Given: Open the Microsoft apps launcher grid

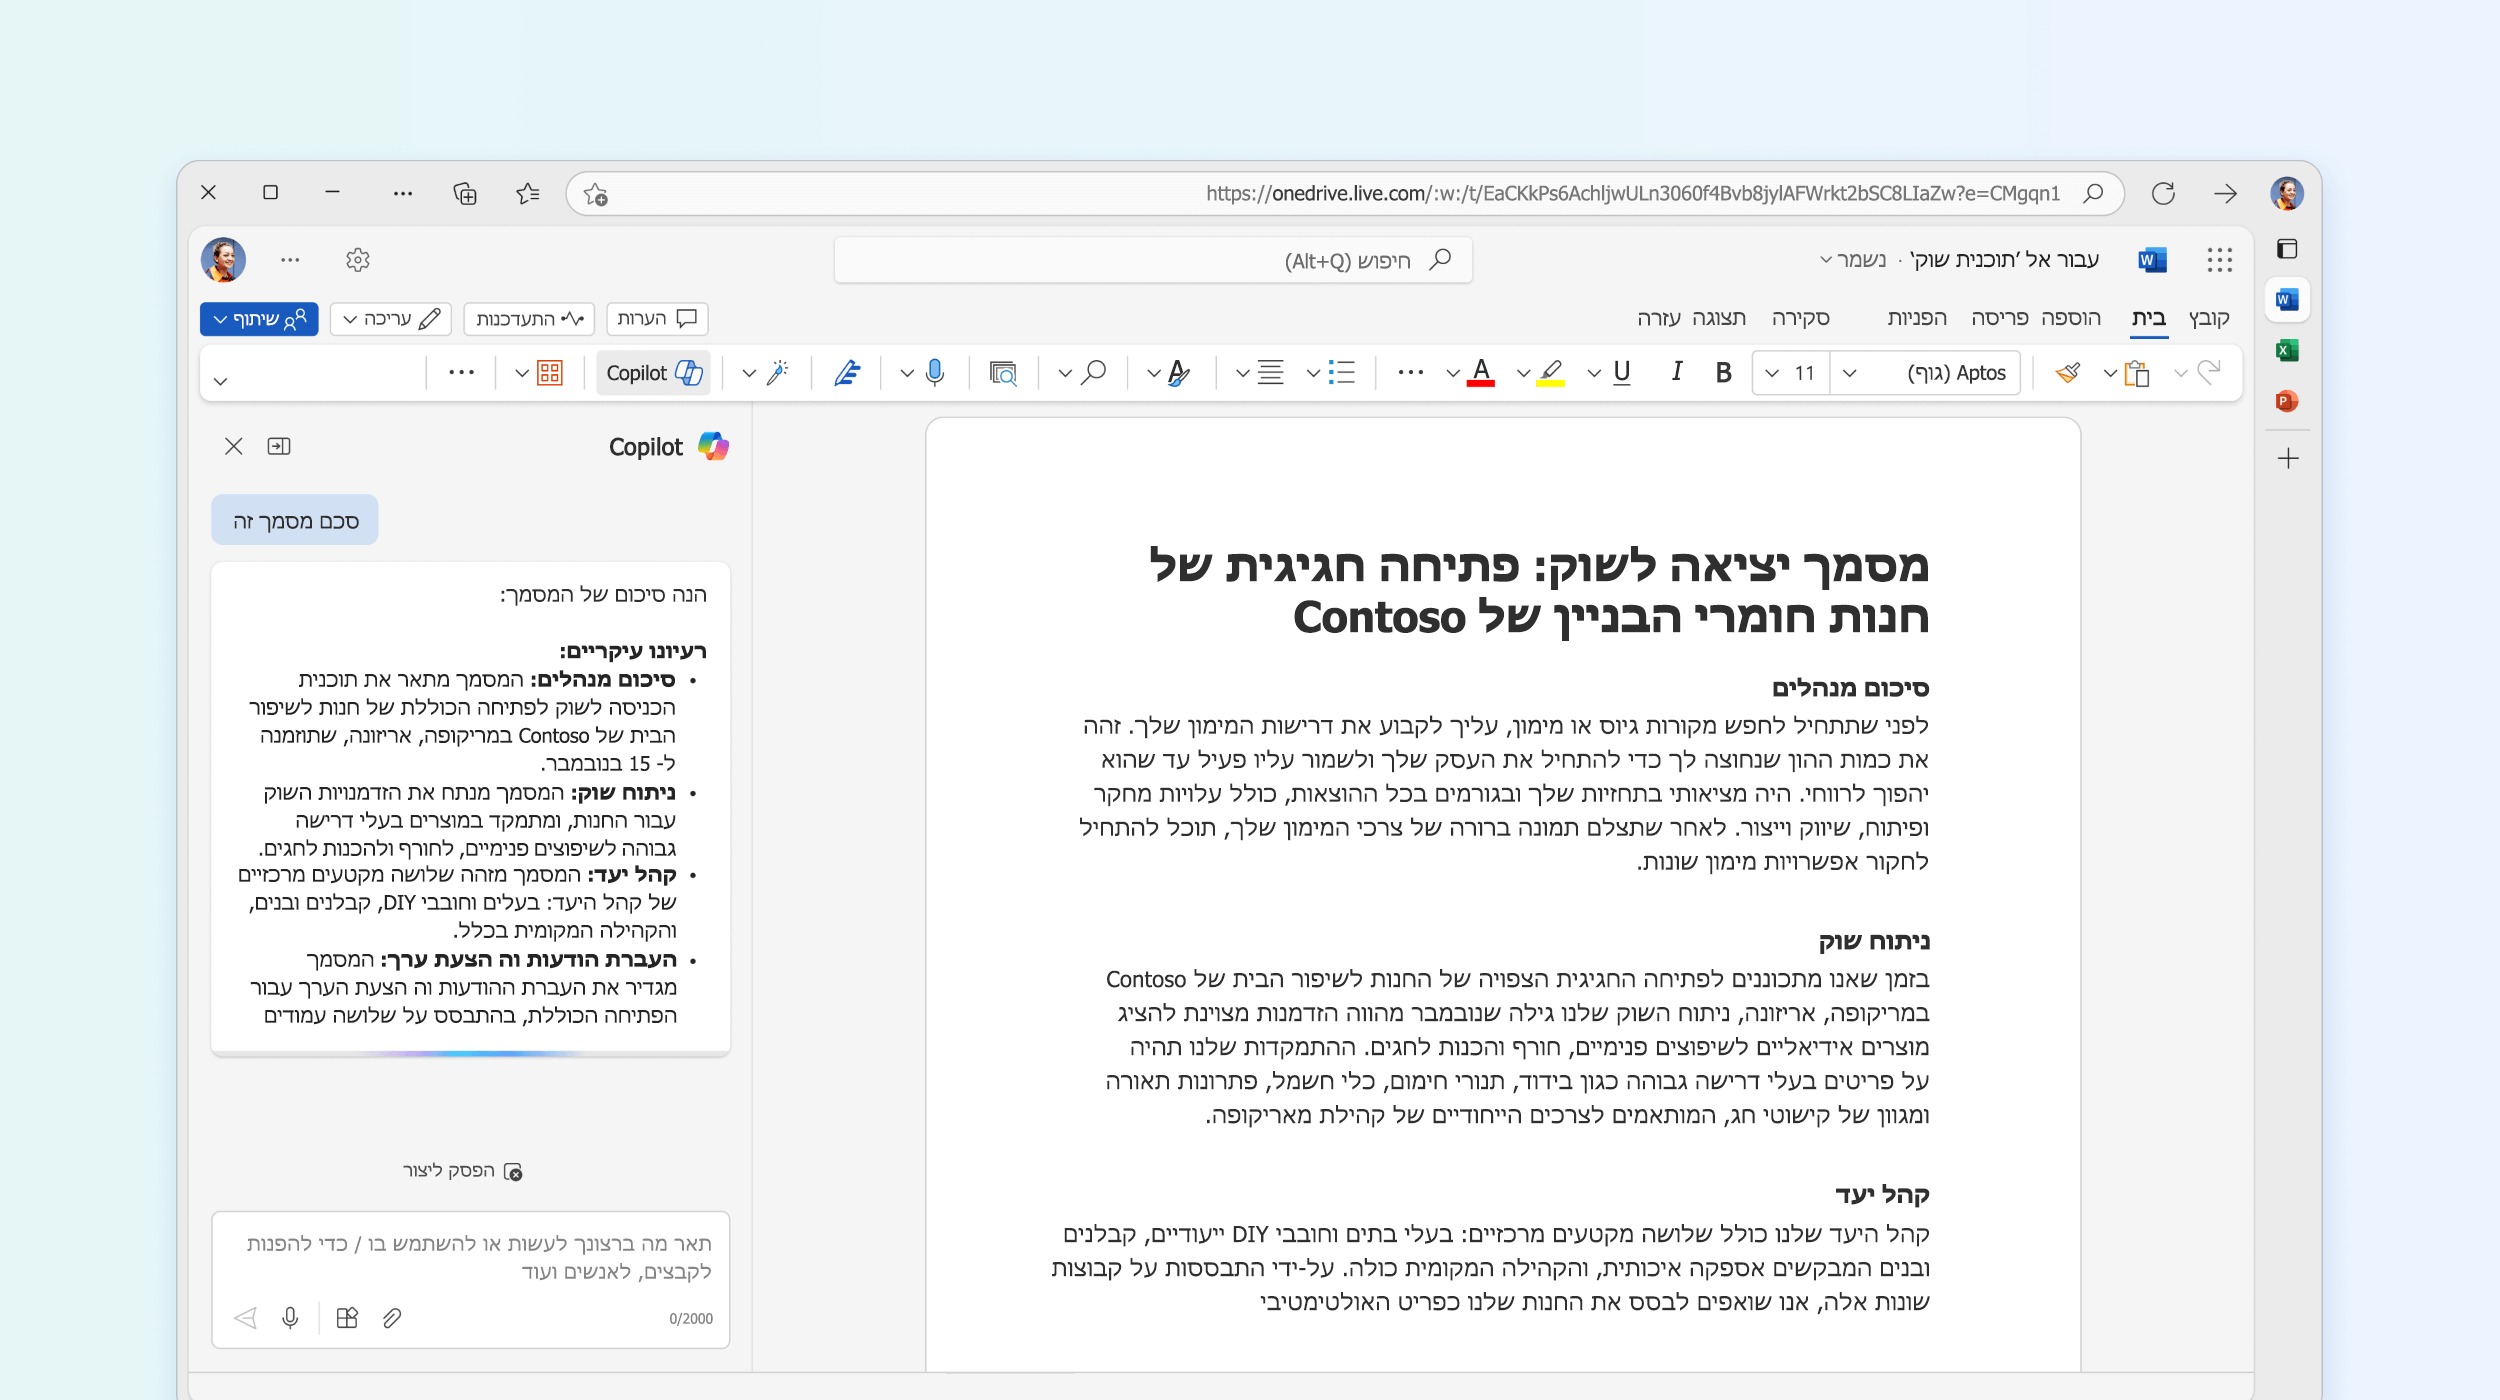Looking at the screenshot, I should (x=2219, y=260).
